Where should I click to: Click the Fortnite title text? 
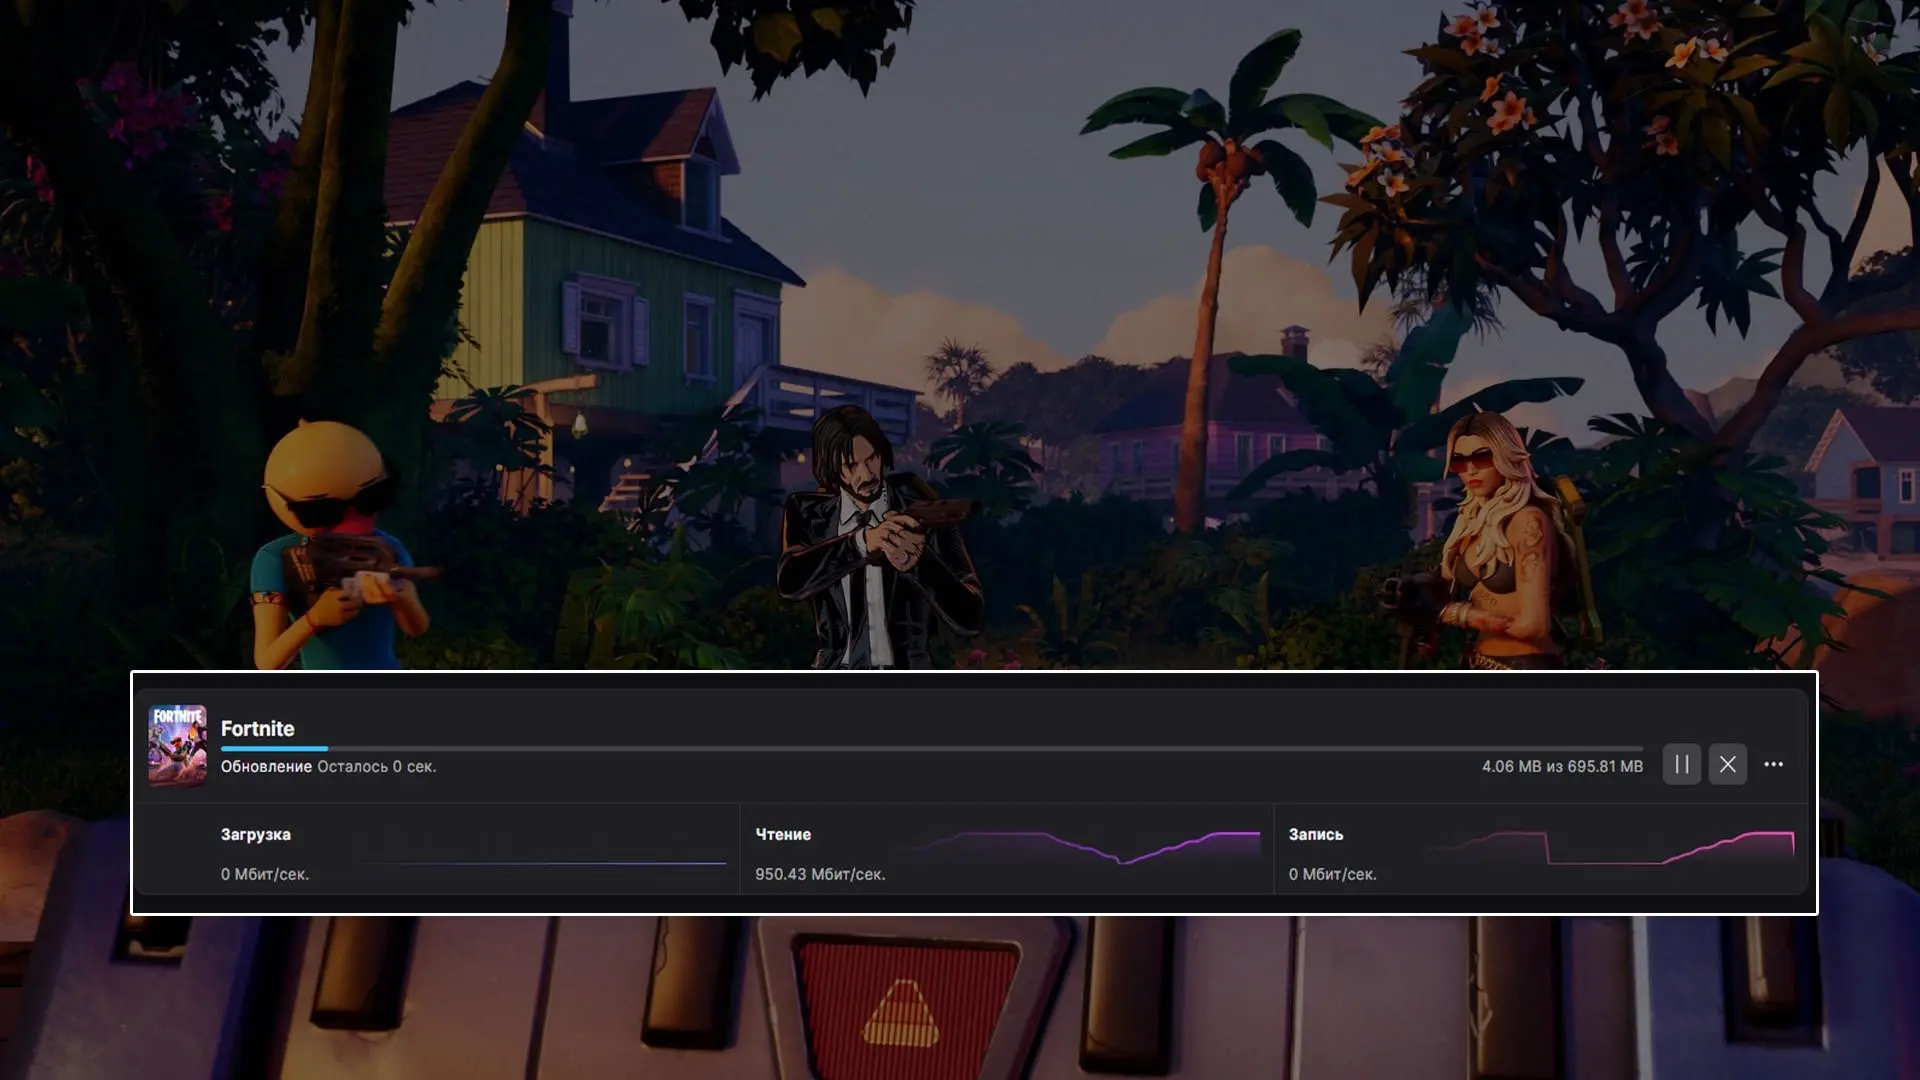pyautogui.click(x=258, y=729)
